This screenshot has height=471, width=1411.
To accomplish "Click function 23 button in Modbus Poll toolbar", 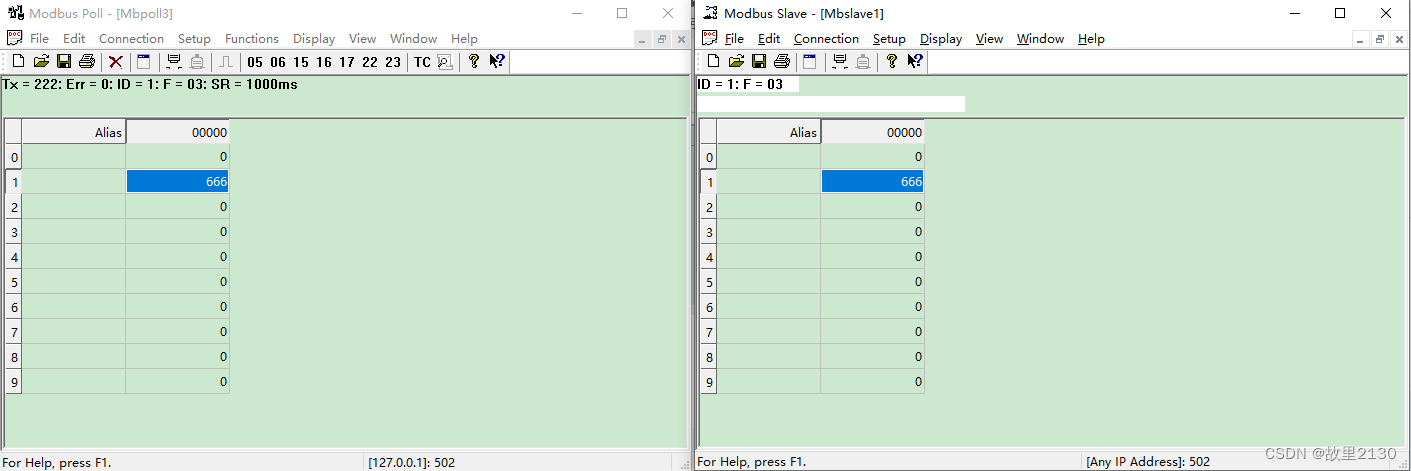I will [x=393, y=62].
